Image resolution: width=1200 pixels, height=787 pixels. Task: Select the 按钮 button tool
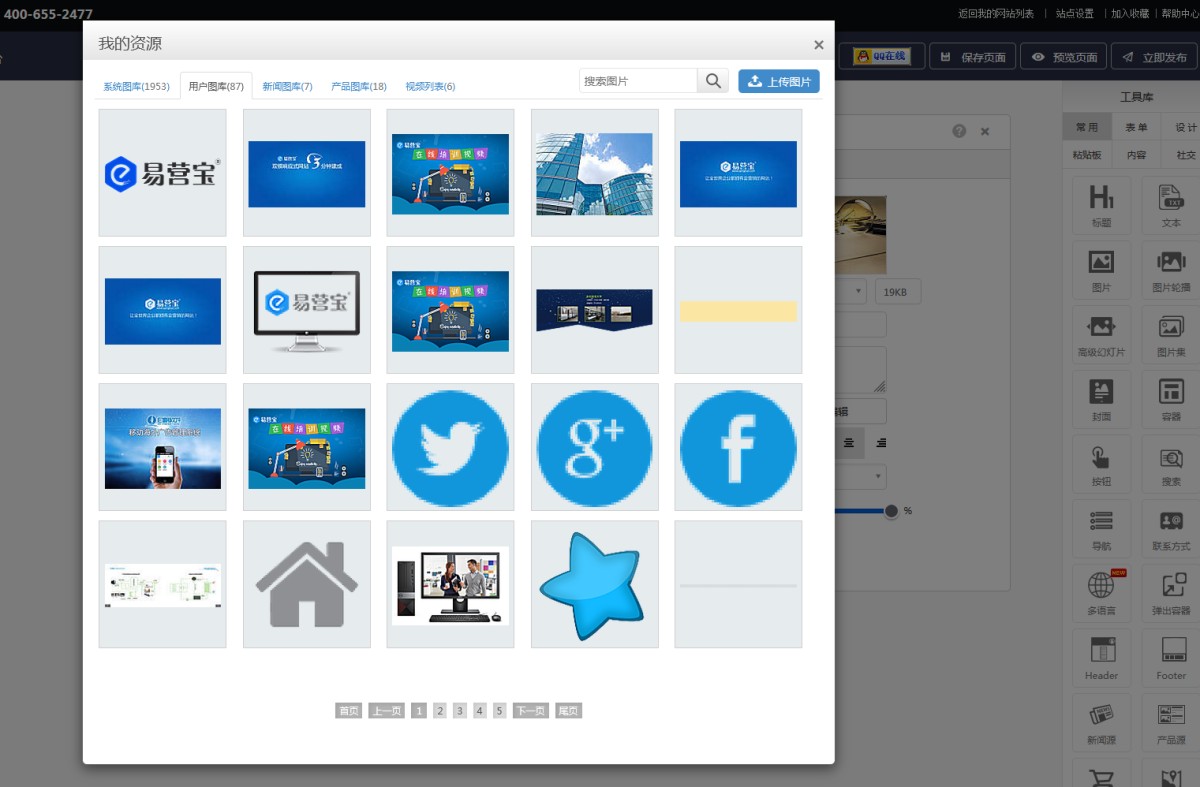click(1101, 465)
